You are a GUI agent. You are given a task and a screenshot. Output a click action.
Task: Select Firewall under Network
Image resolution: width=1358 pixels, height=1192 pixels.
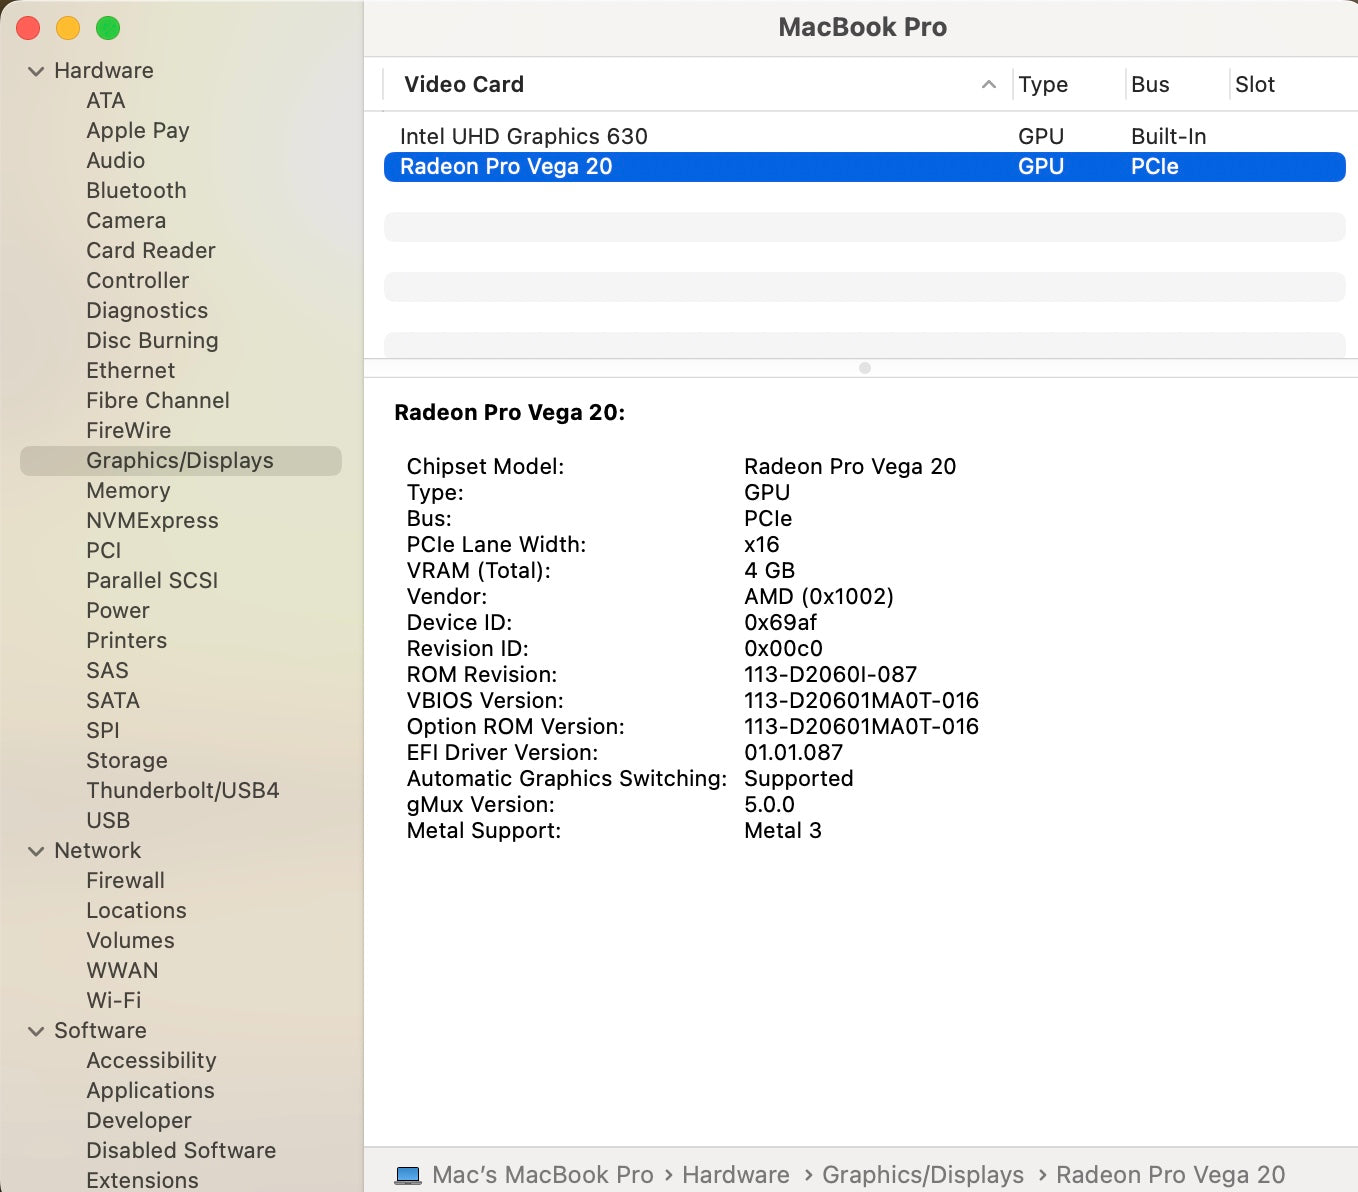click(x=125, y=880)
